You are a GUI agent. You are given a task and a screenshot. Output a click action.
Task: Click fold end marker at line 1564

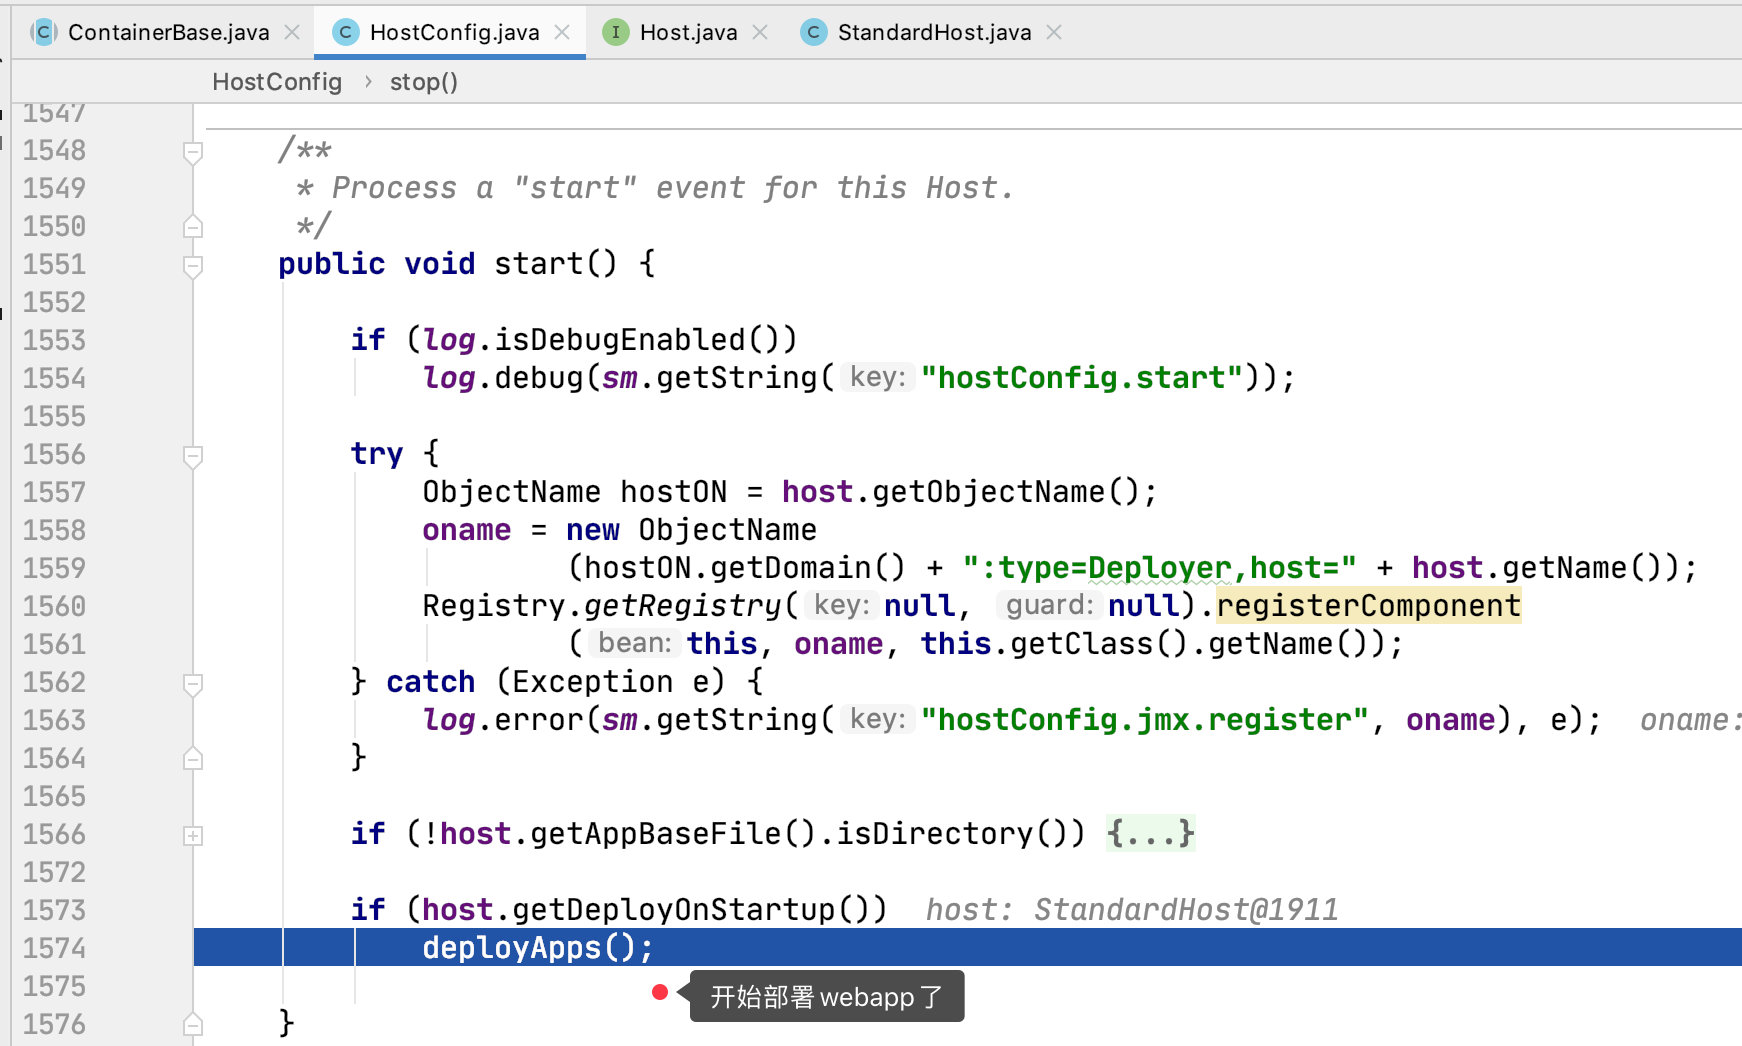[x=193, y=759]
